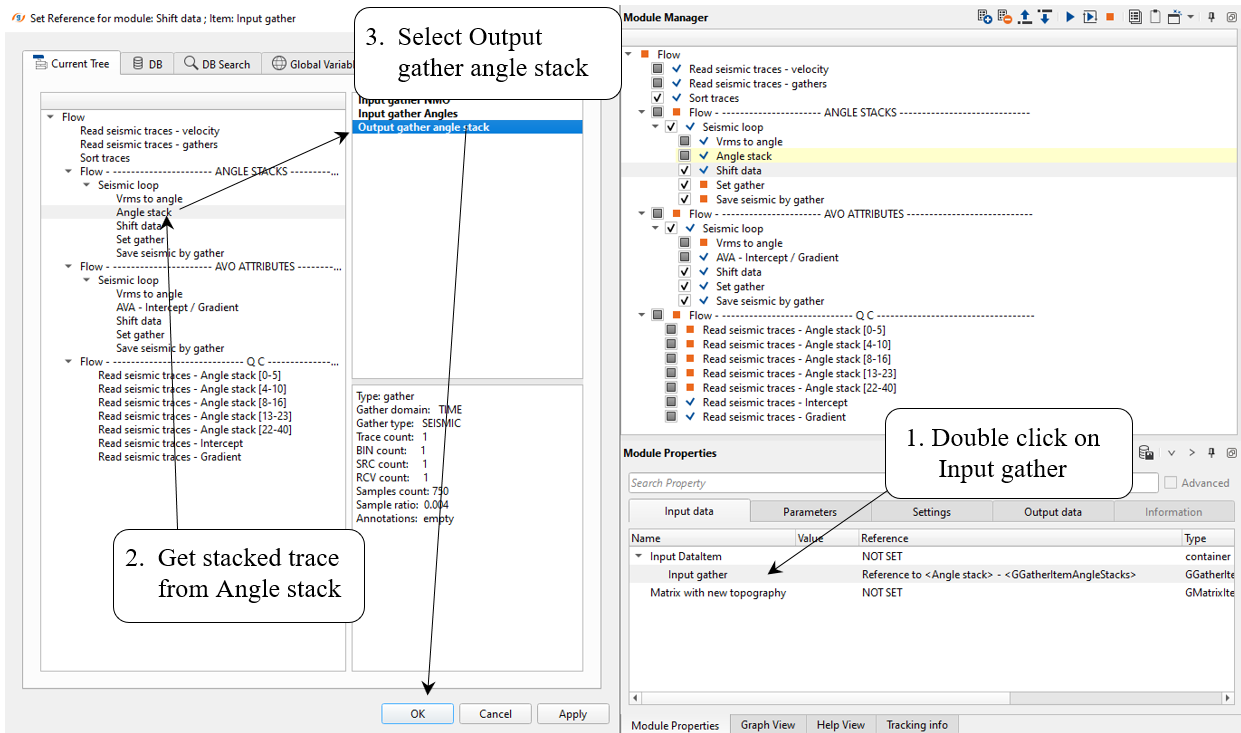Click the remove module icon with minus

pyautogui.click(x=1004, y=17)
